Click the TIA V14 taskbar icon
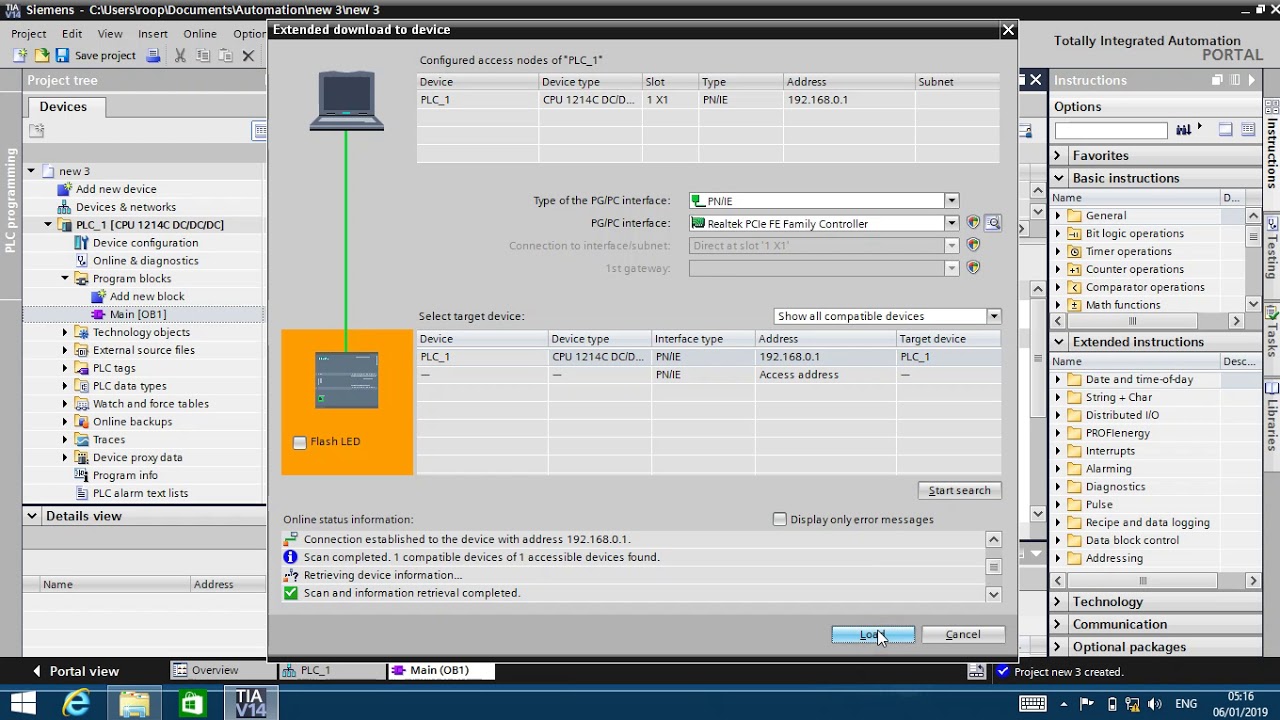This screenshot has height=720, width=1280. click(x=250, y=704)
